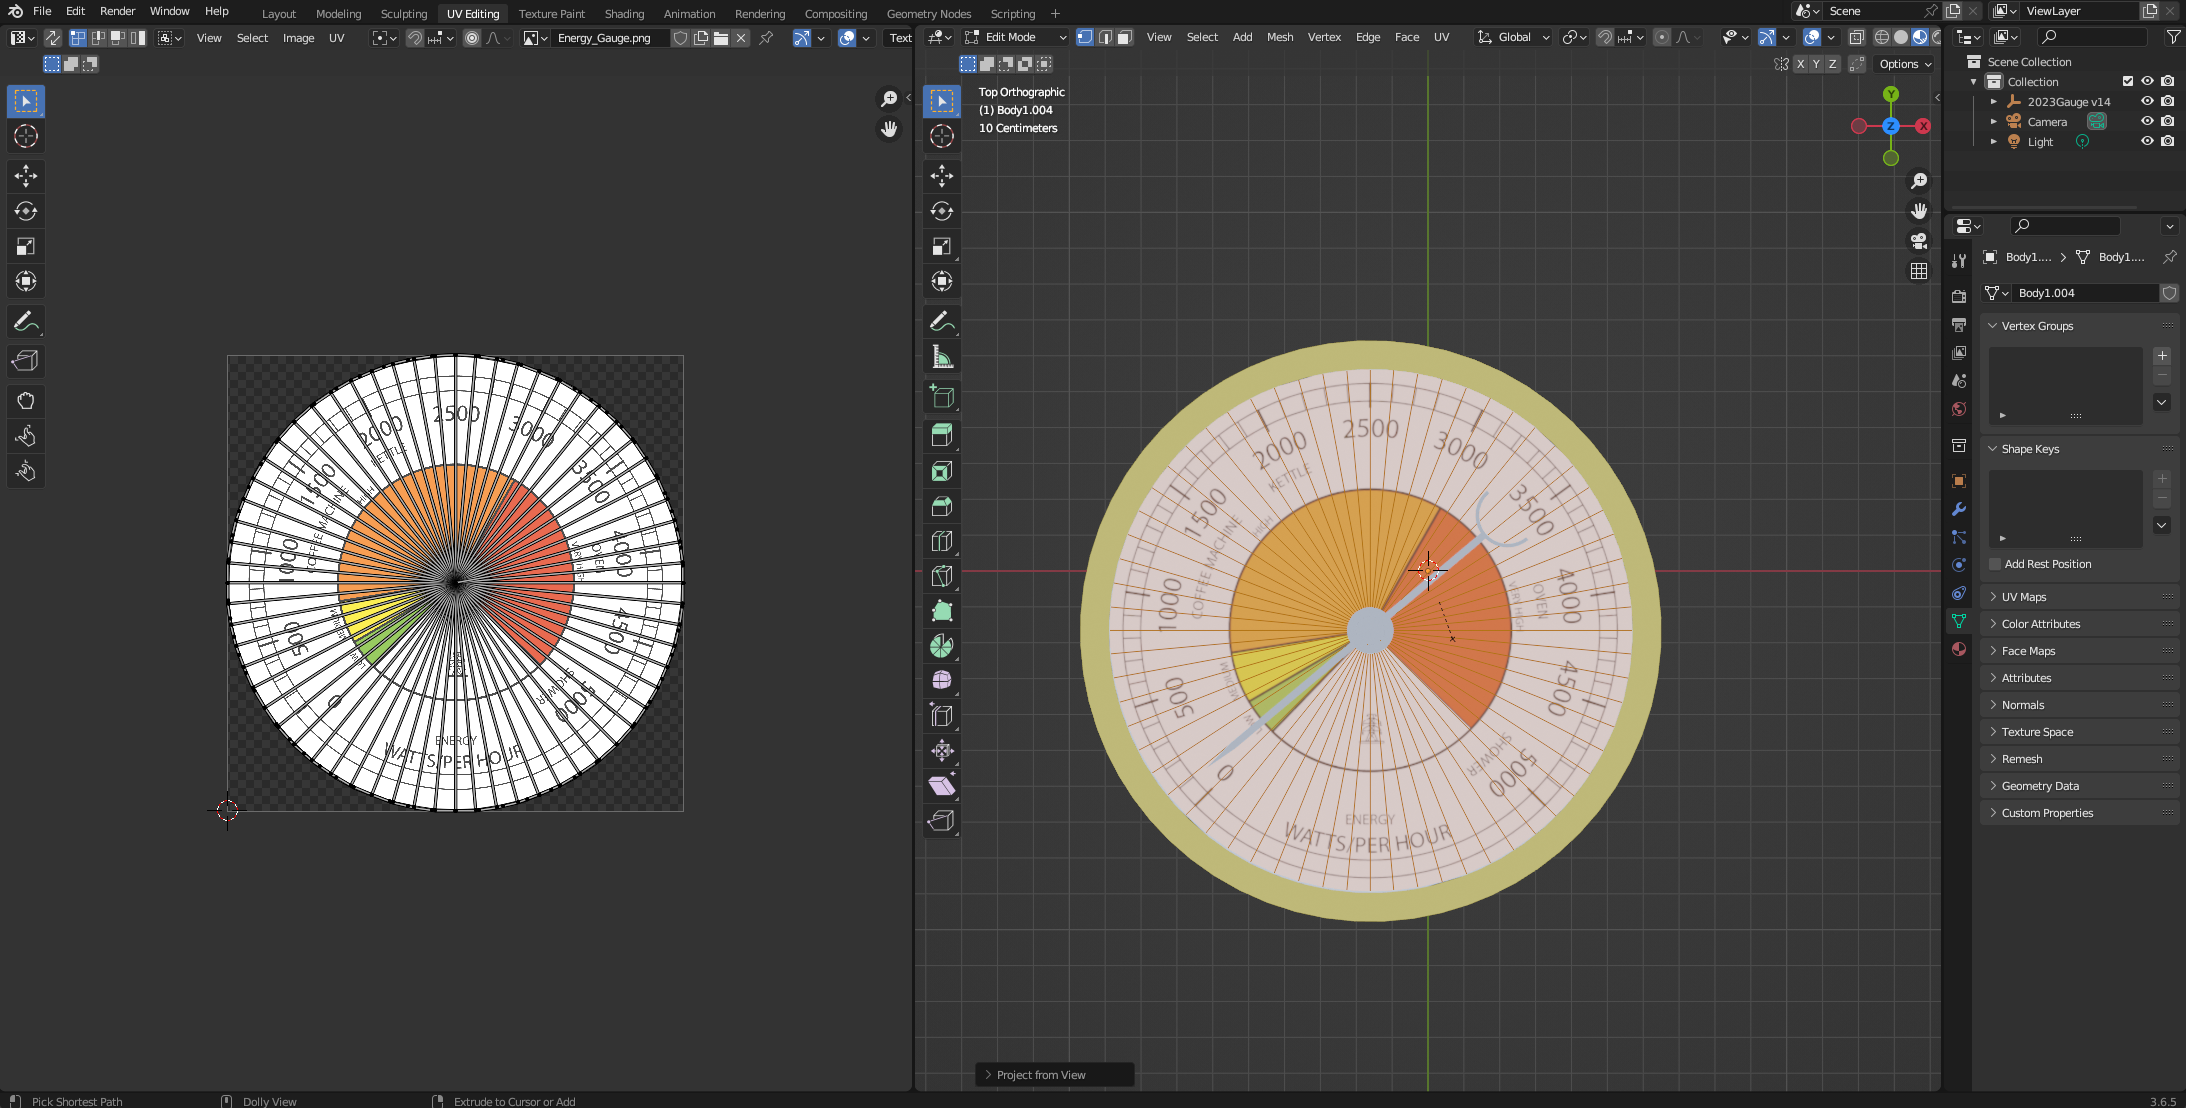Select the UV editor Pinch tool
This screenshot has width=2186, height=1108.
(26, 471)
